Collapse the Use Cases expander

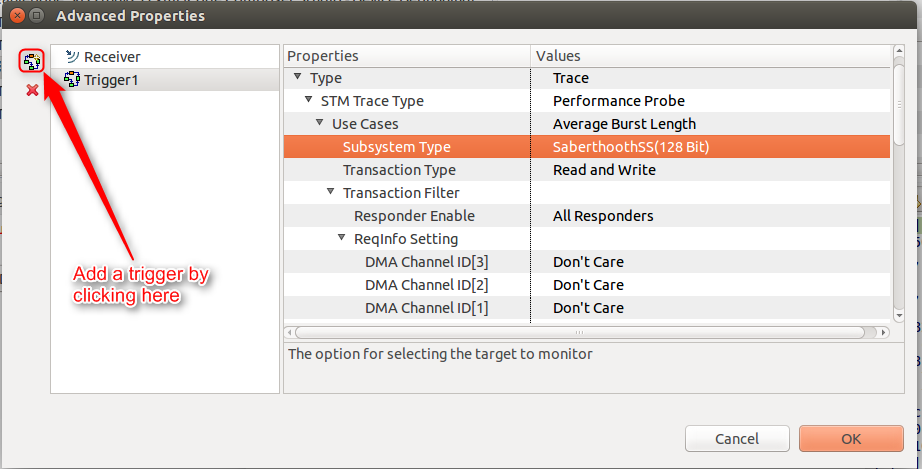[x=319, y=123]
